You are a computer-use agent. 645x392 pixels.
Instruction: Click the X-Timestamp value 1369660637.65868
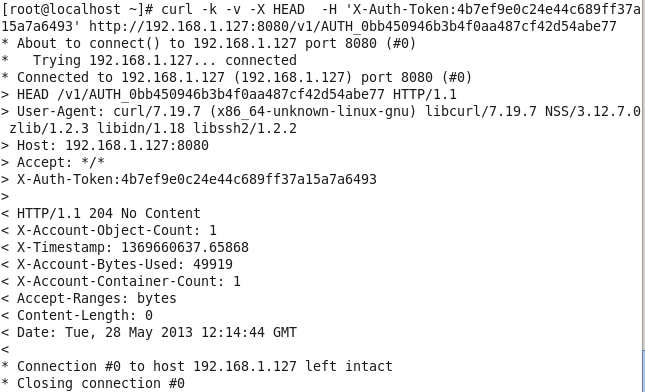[x=185, y=247]
